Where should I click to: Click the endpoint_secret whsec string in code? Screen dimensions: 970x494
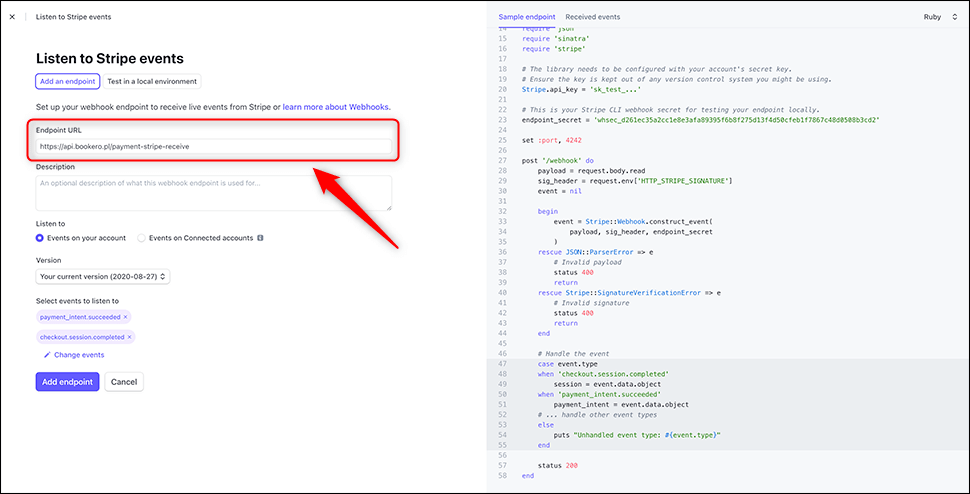coord(737,119)
